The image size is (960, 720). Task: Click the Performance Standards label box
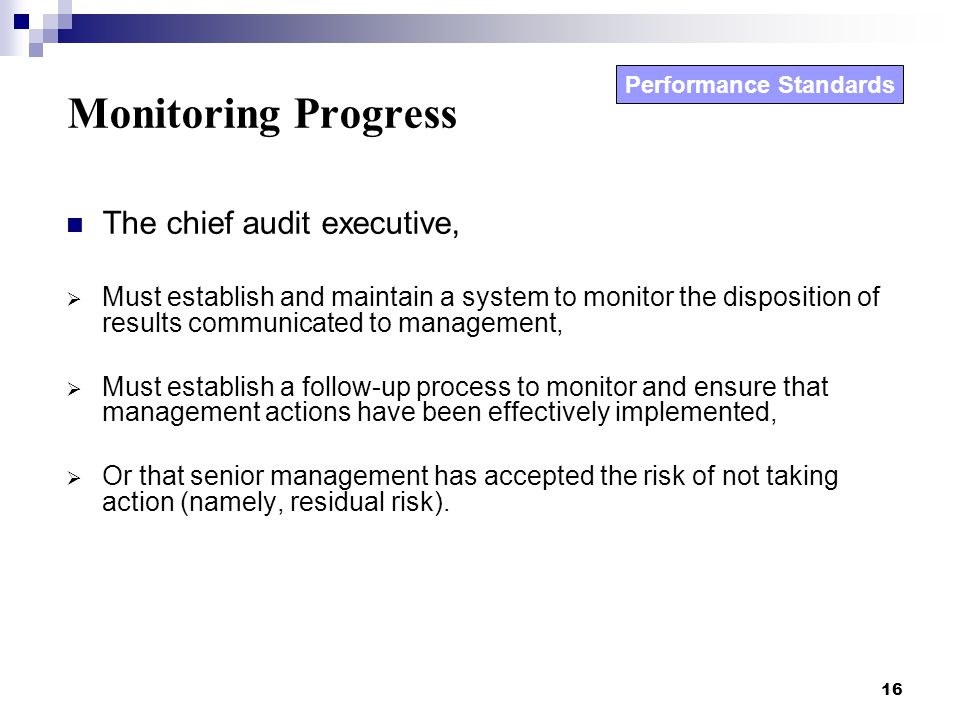759,84
